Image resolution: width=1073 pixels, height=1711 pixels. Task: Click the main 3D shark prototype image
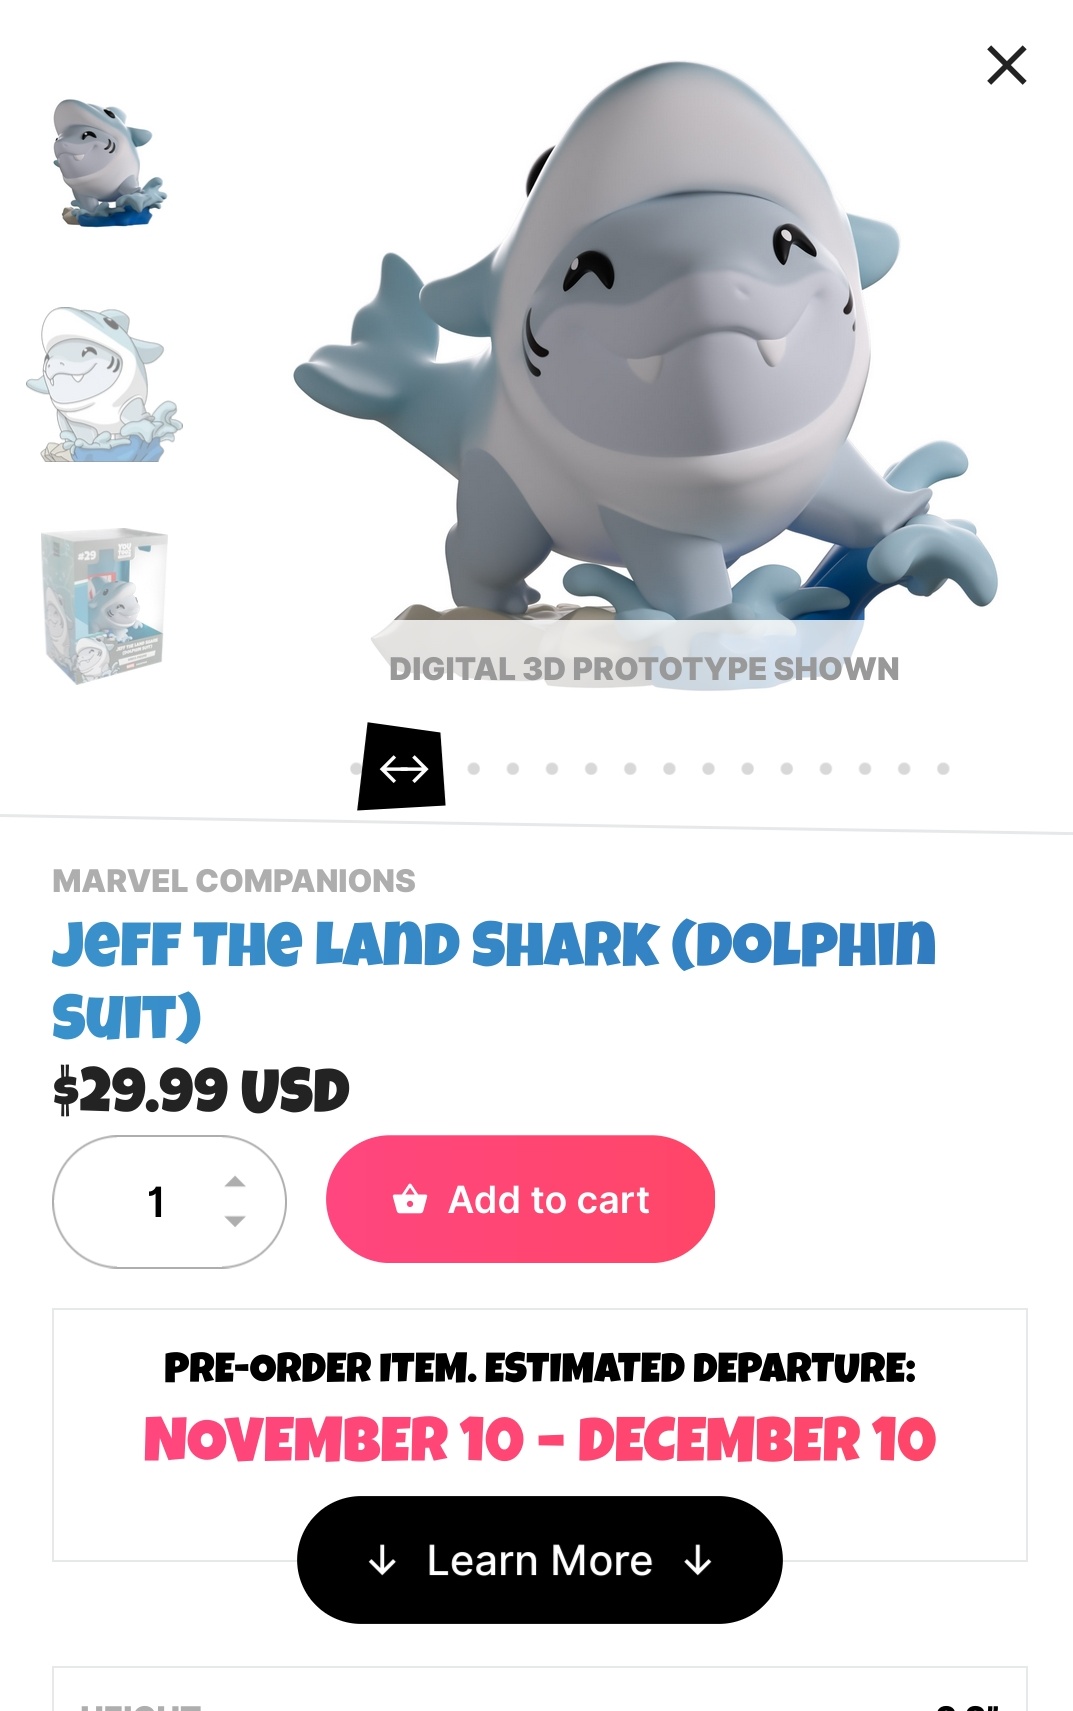(645, 360)
